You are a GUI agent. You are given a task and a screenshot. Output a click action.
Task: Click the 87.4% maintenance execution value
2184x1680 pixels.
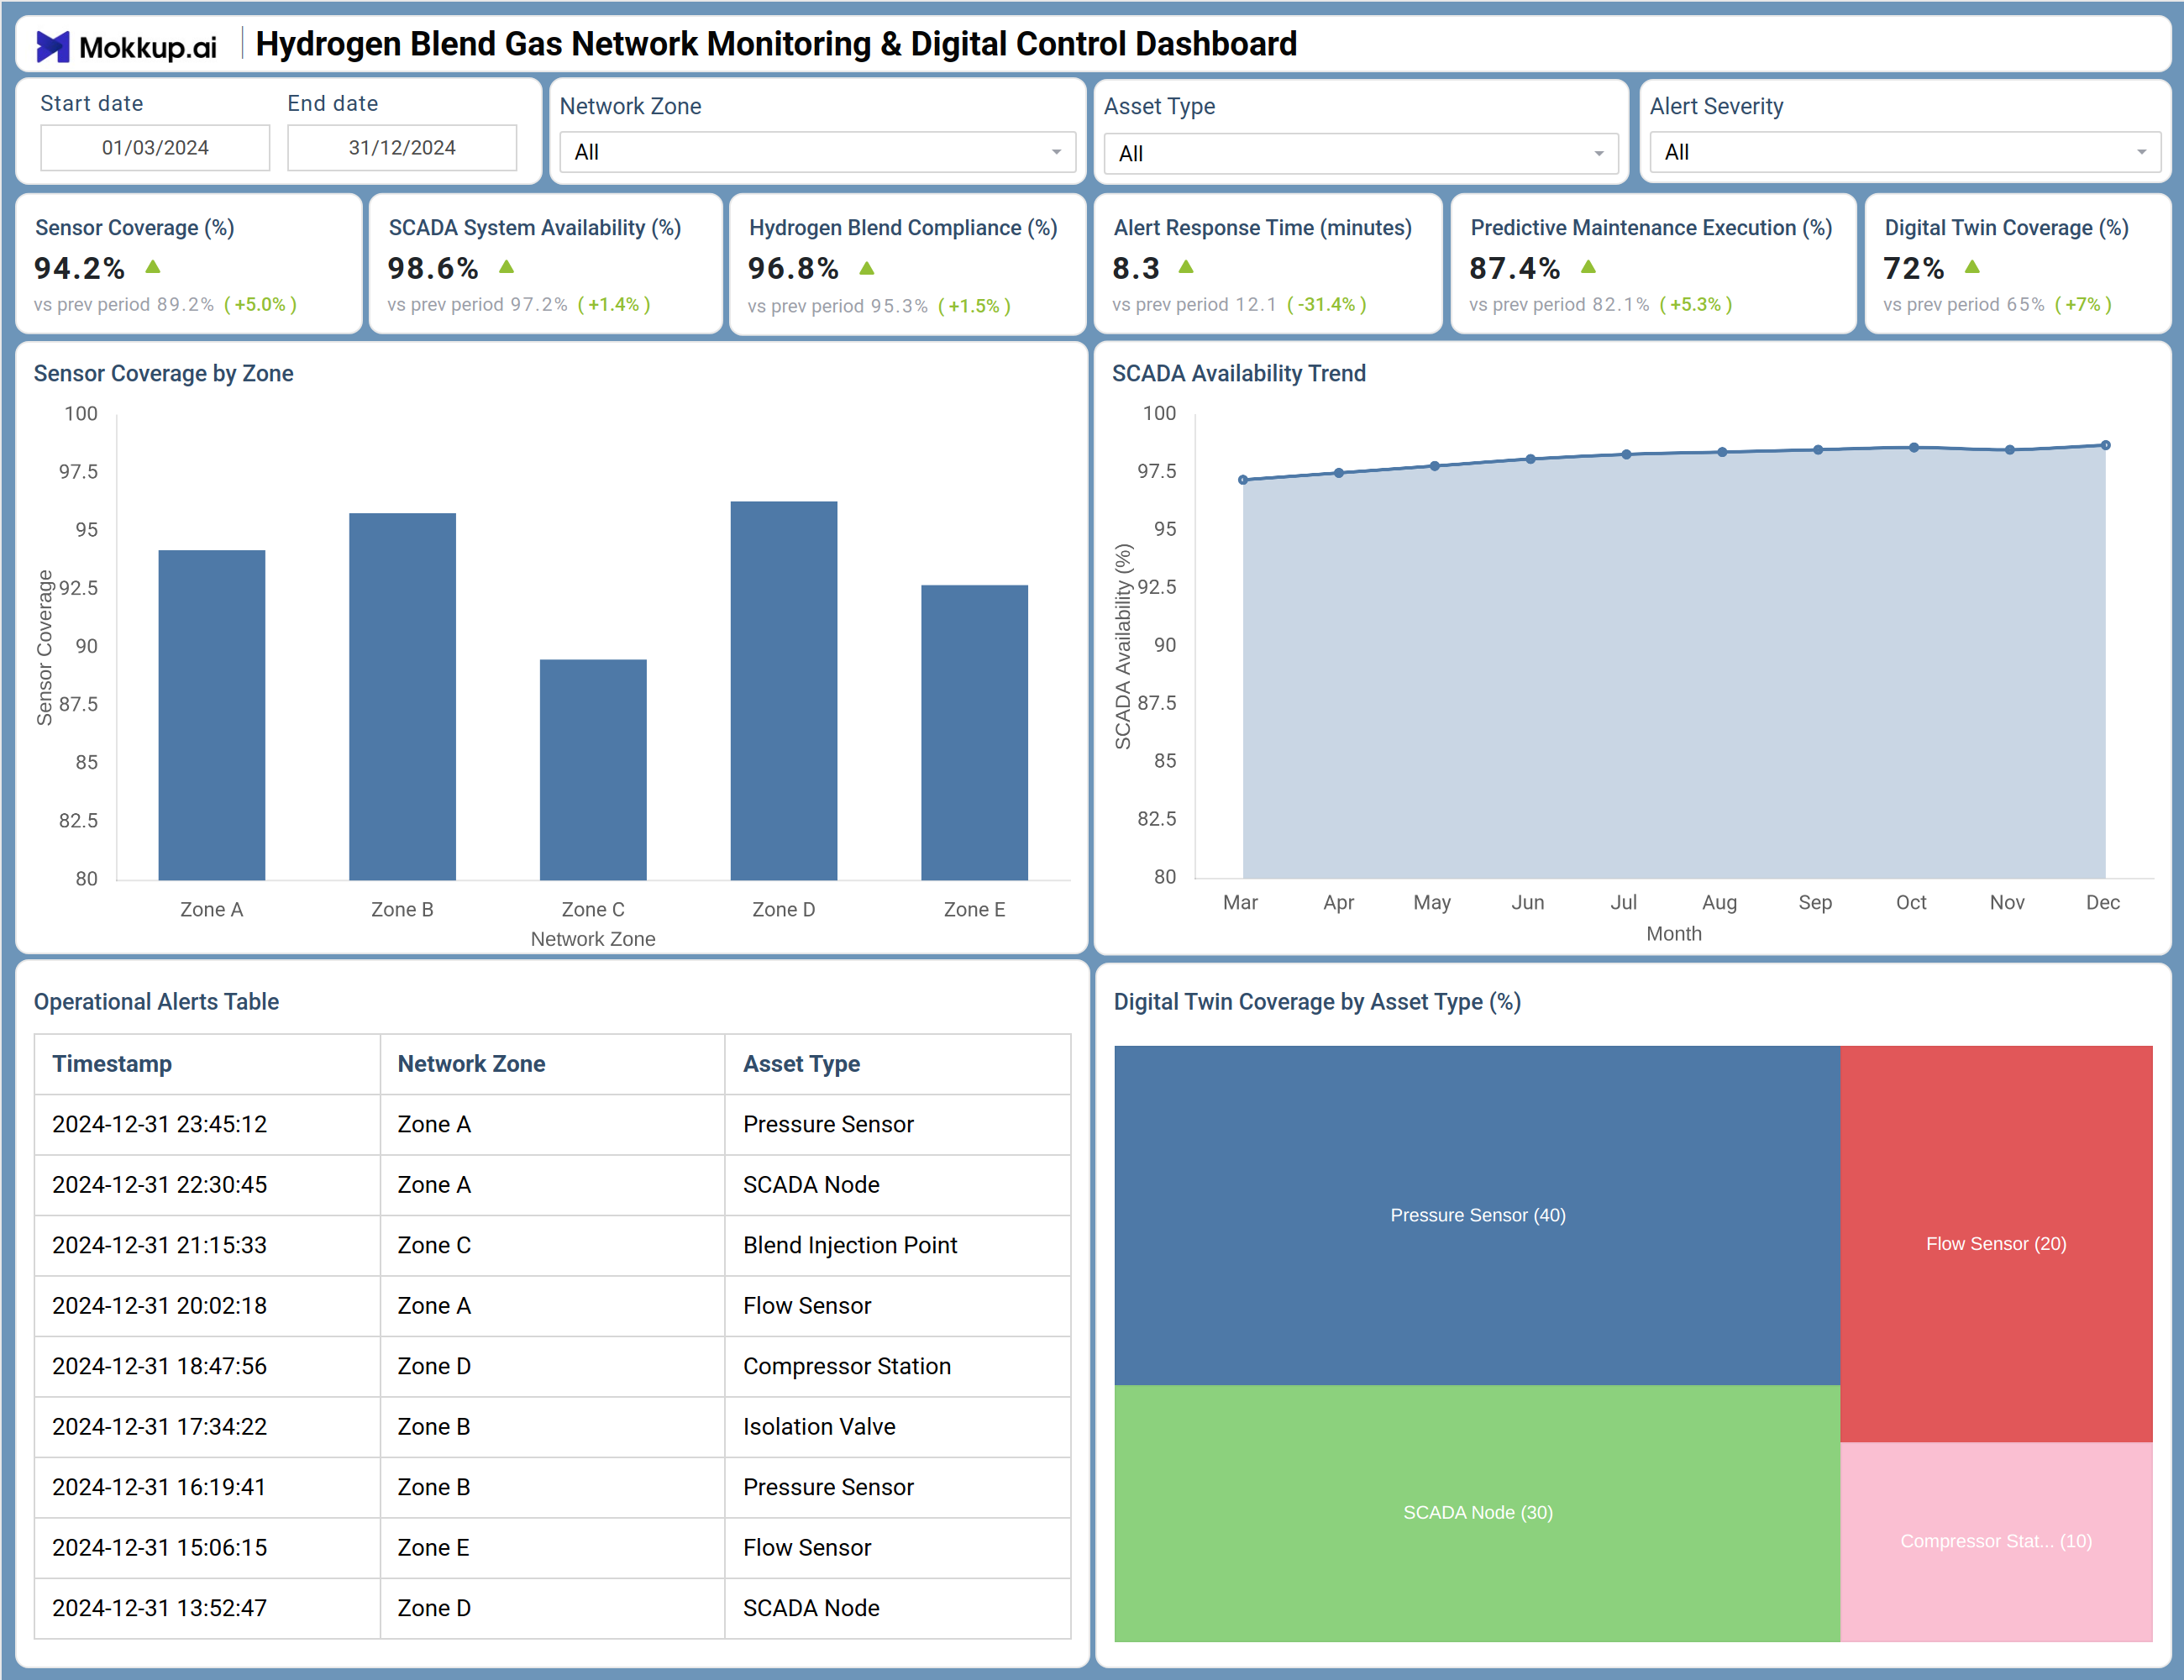1514,268
